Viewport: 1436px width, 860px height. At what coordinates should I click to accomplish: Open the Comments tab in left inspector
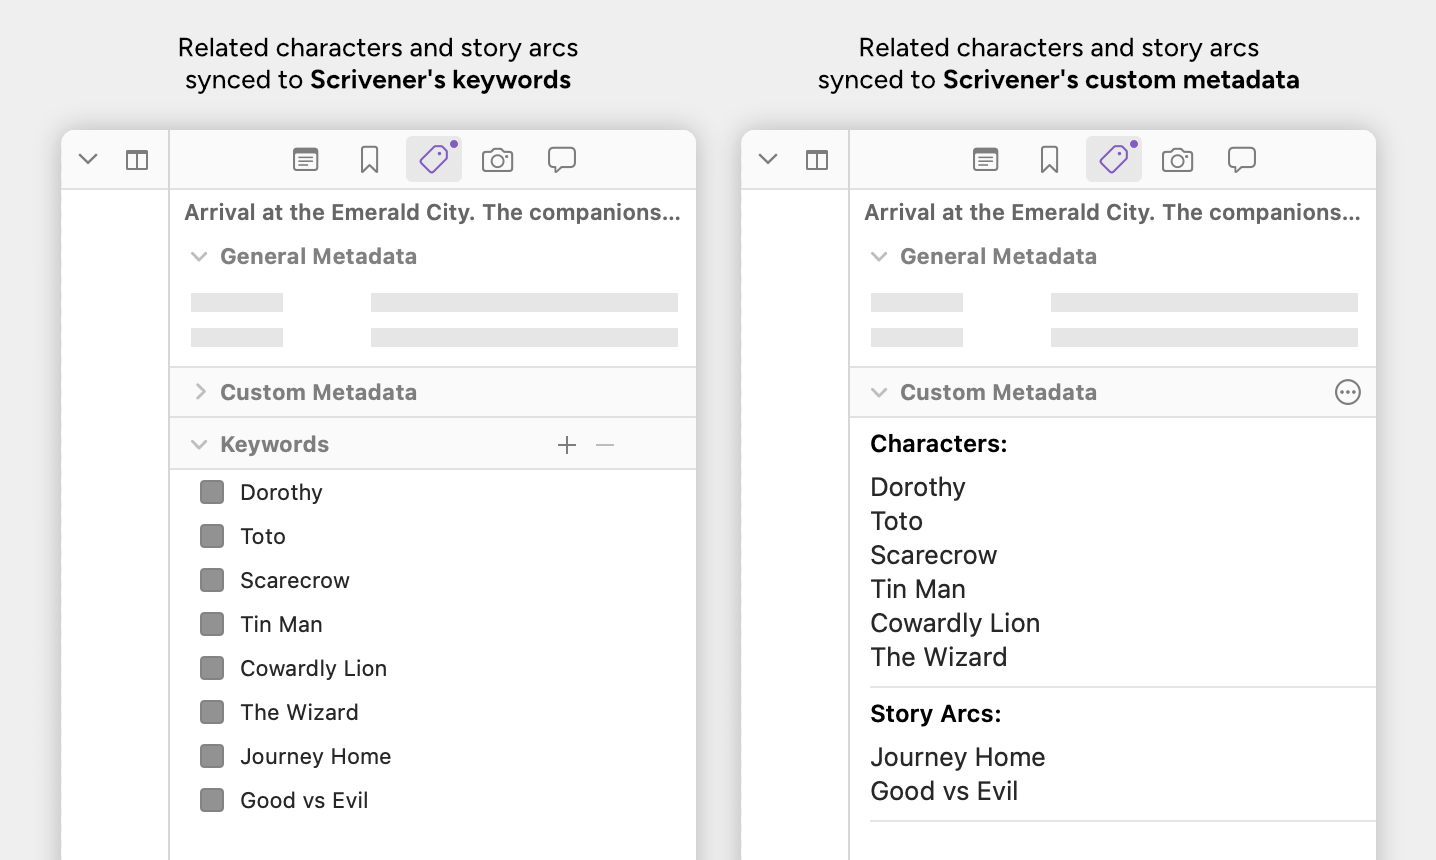pyautogui.click(x=562, y=160)
